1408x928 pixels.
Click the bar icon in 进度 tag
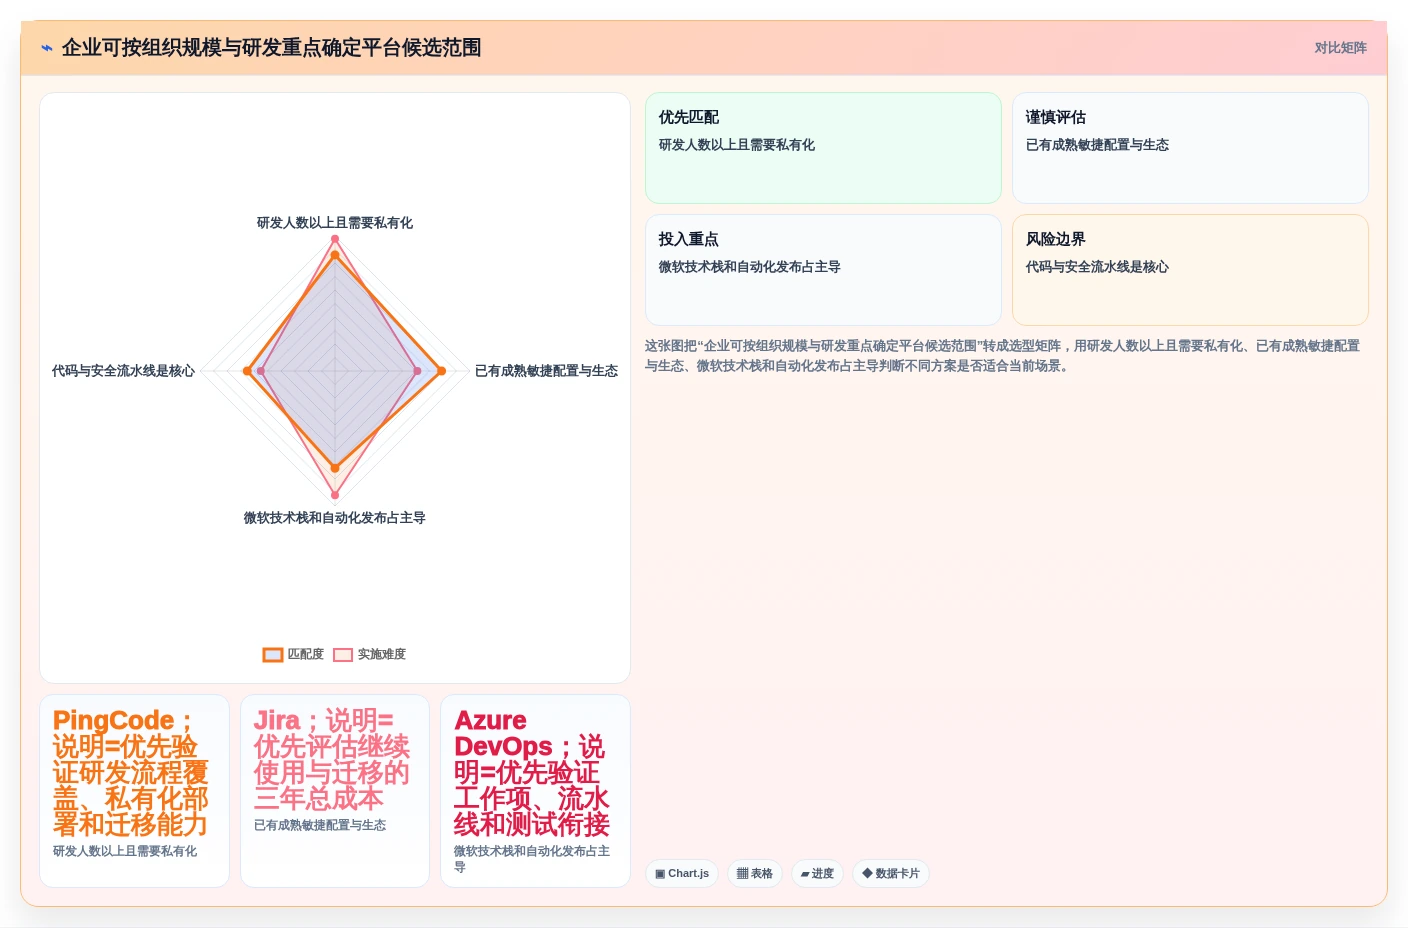[805, 874]
